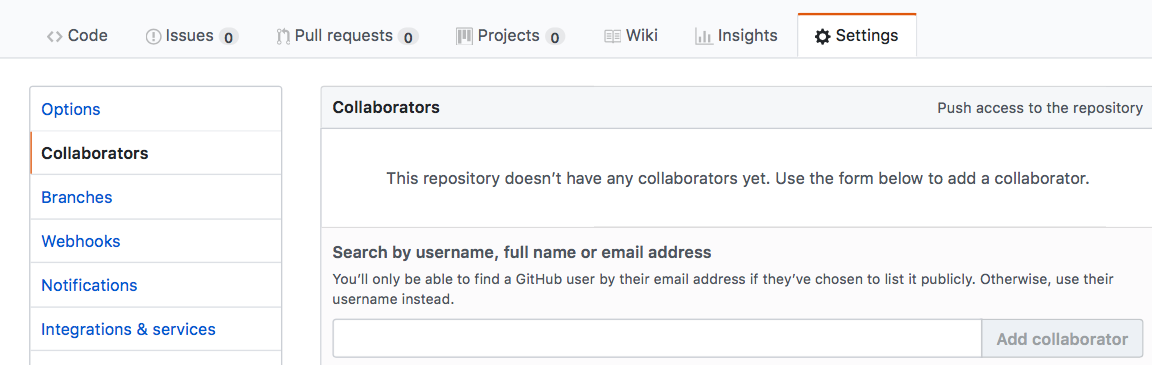Click the Insights bar graph icon
1152x365 pixels.
(704, 36)
